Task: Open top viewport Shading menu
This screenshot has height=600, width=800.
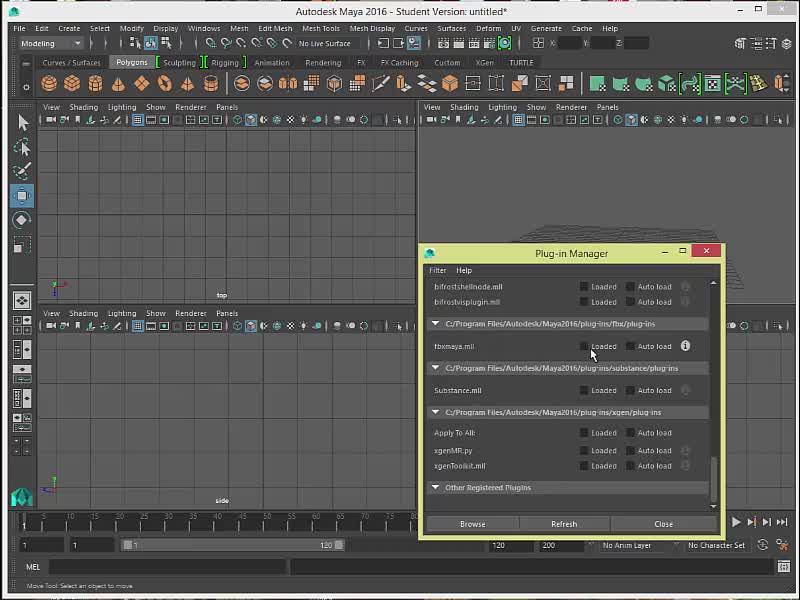Action: coord(84,107)
